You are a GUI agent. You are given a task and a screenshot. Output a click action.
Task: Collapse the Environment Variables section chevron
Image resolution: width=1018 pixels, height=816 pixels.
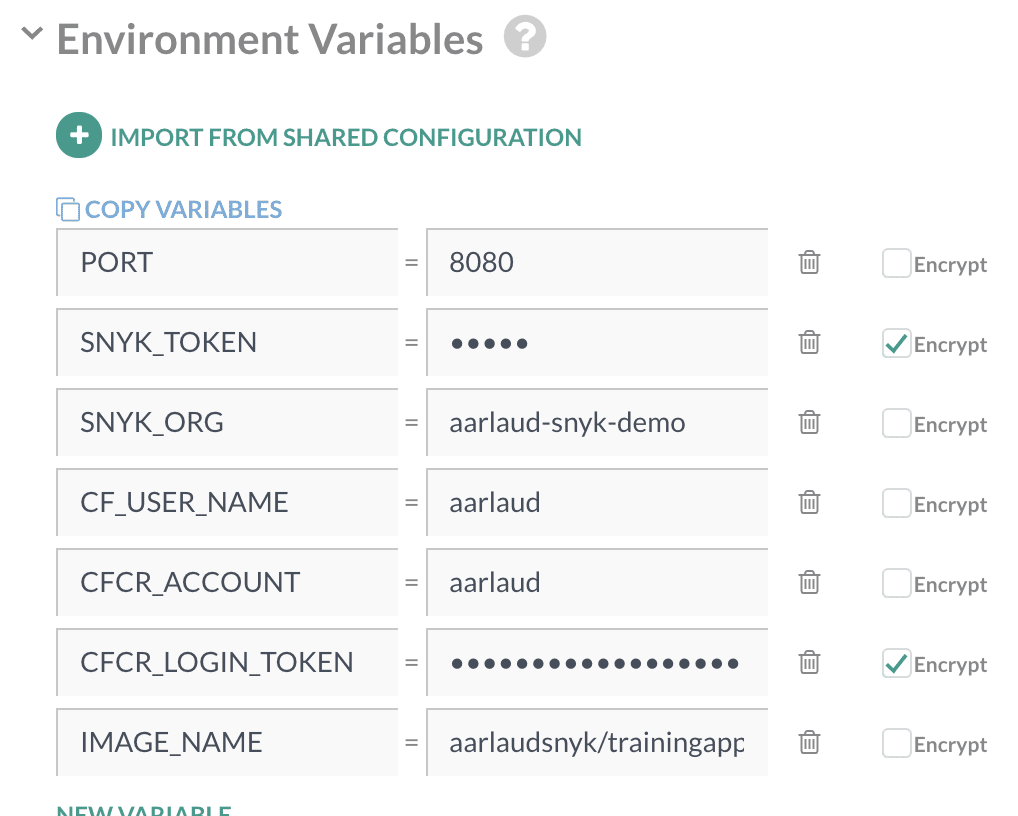point(32,32)
